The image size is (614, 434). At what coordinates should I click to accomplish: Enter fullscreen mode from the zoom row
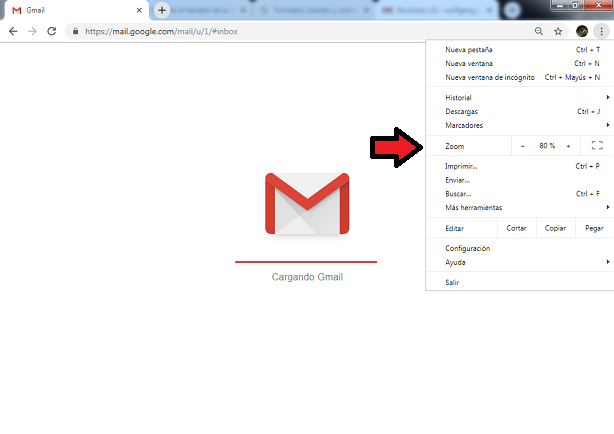point(597,146)
